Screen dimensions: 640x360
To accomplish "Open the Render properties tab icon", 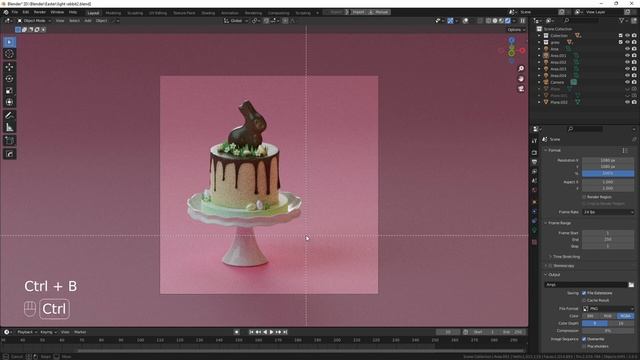I will pyautogui.click(x=534, y=153).
